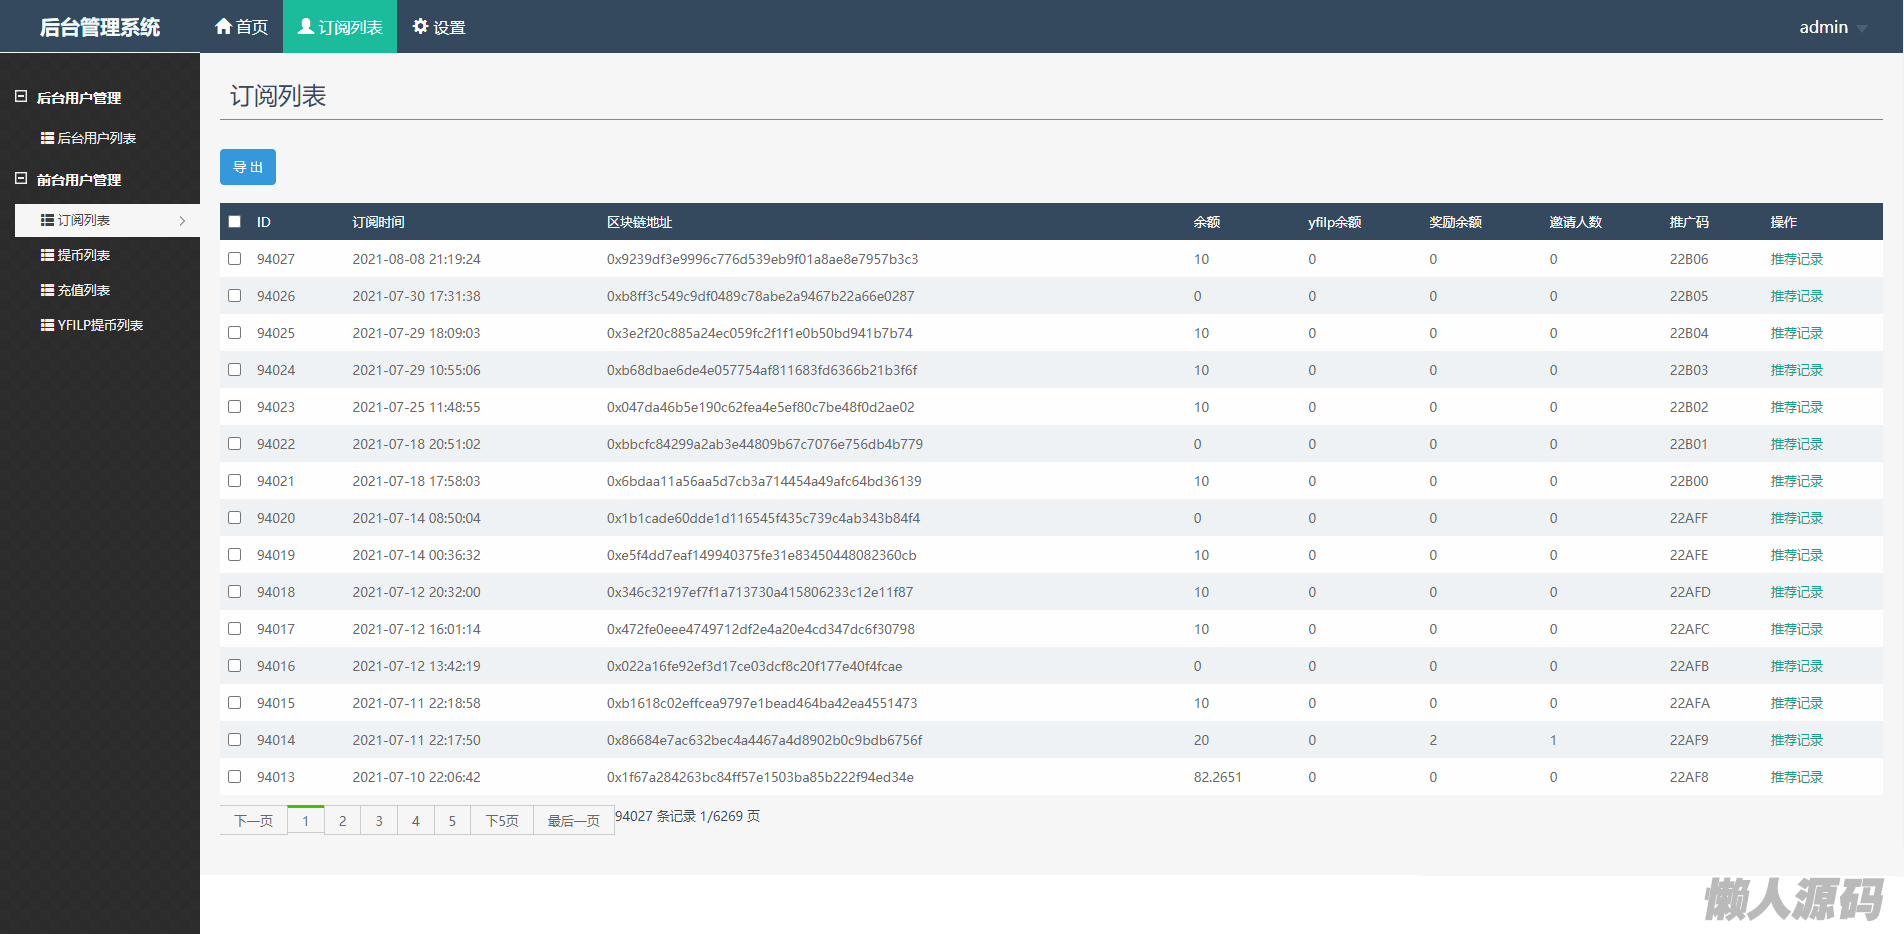Viewport: 1904px width, 934px height.
Task: Click list icon beside sidebar 订阅列表
Action: point(47,220)
